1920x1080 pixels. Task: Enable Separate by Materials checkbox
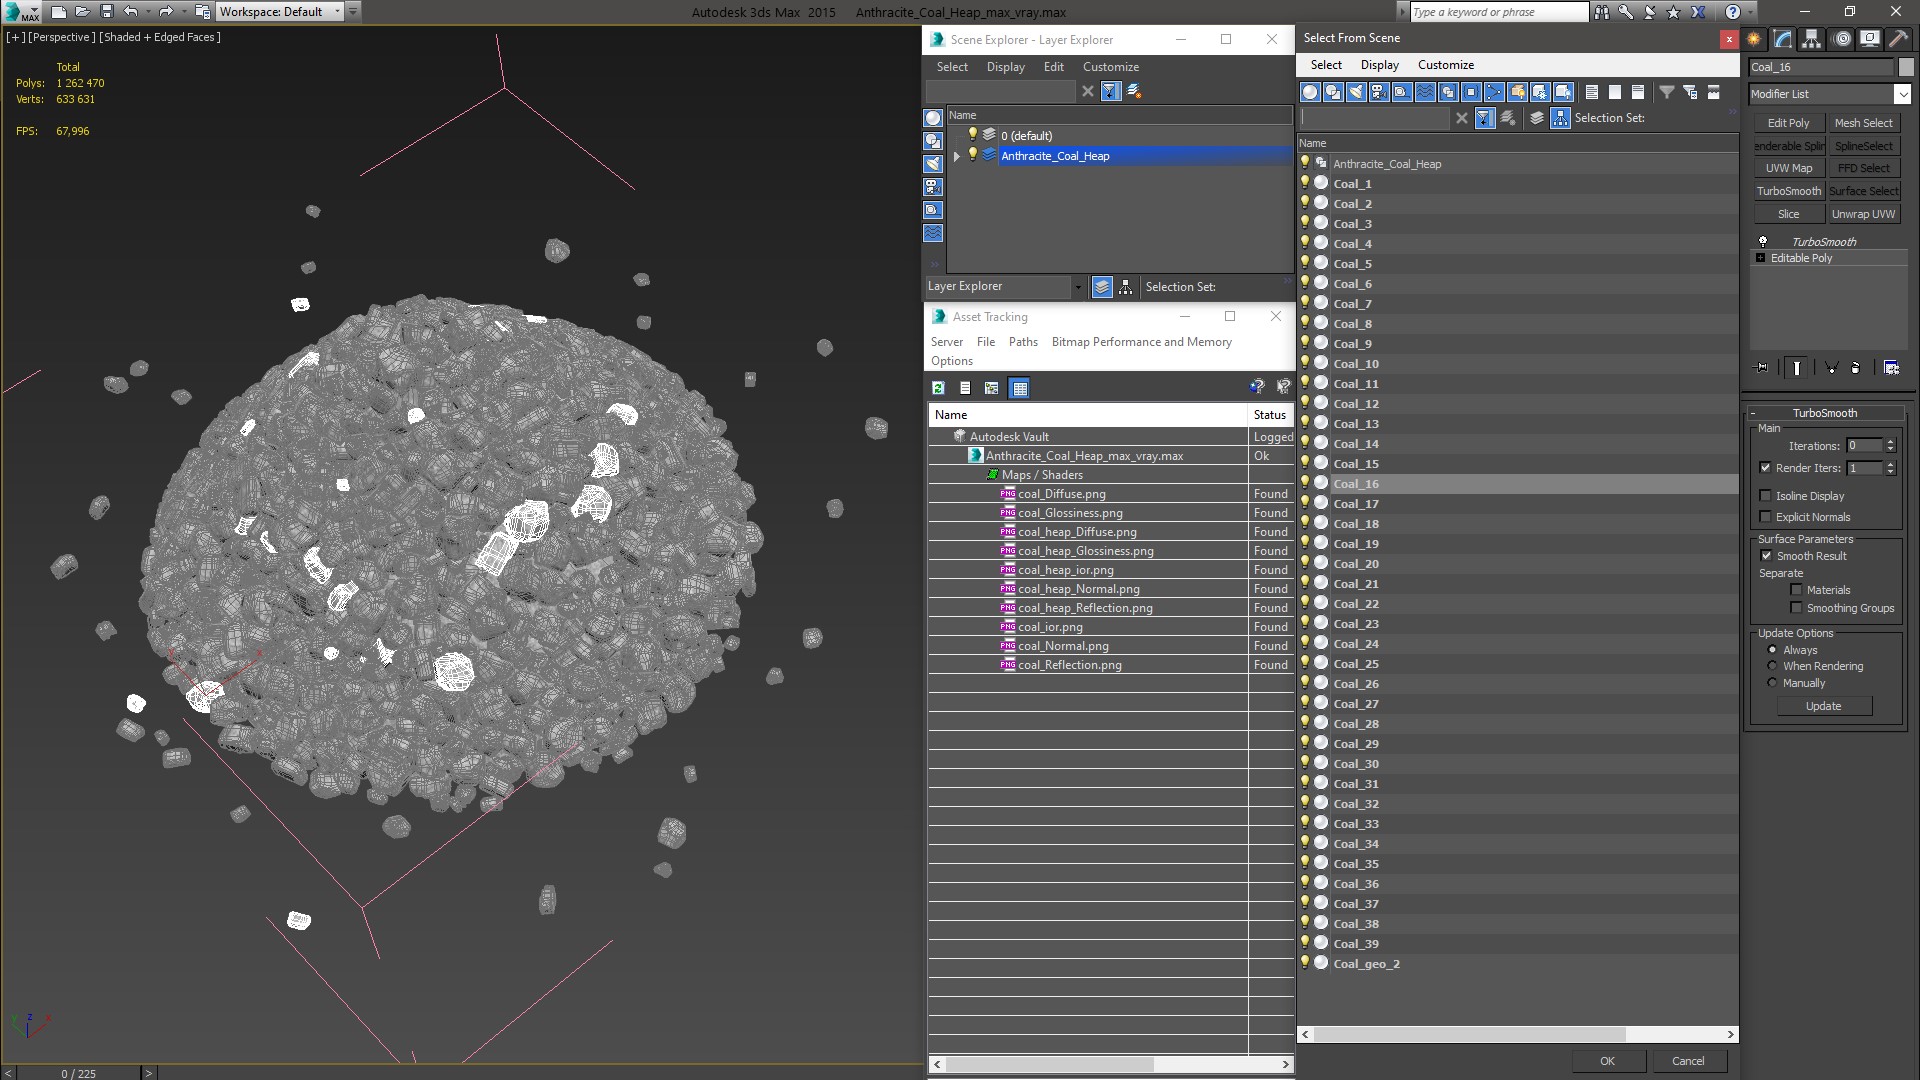1796,590
